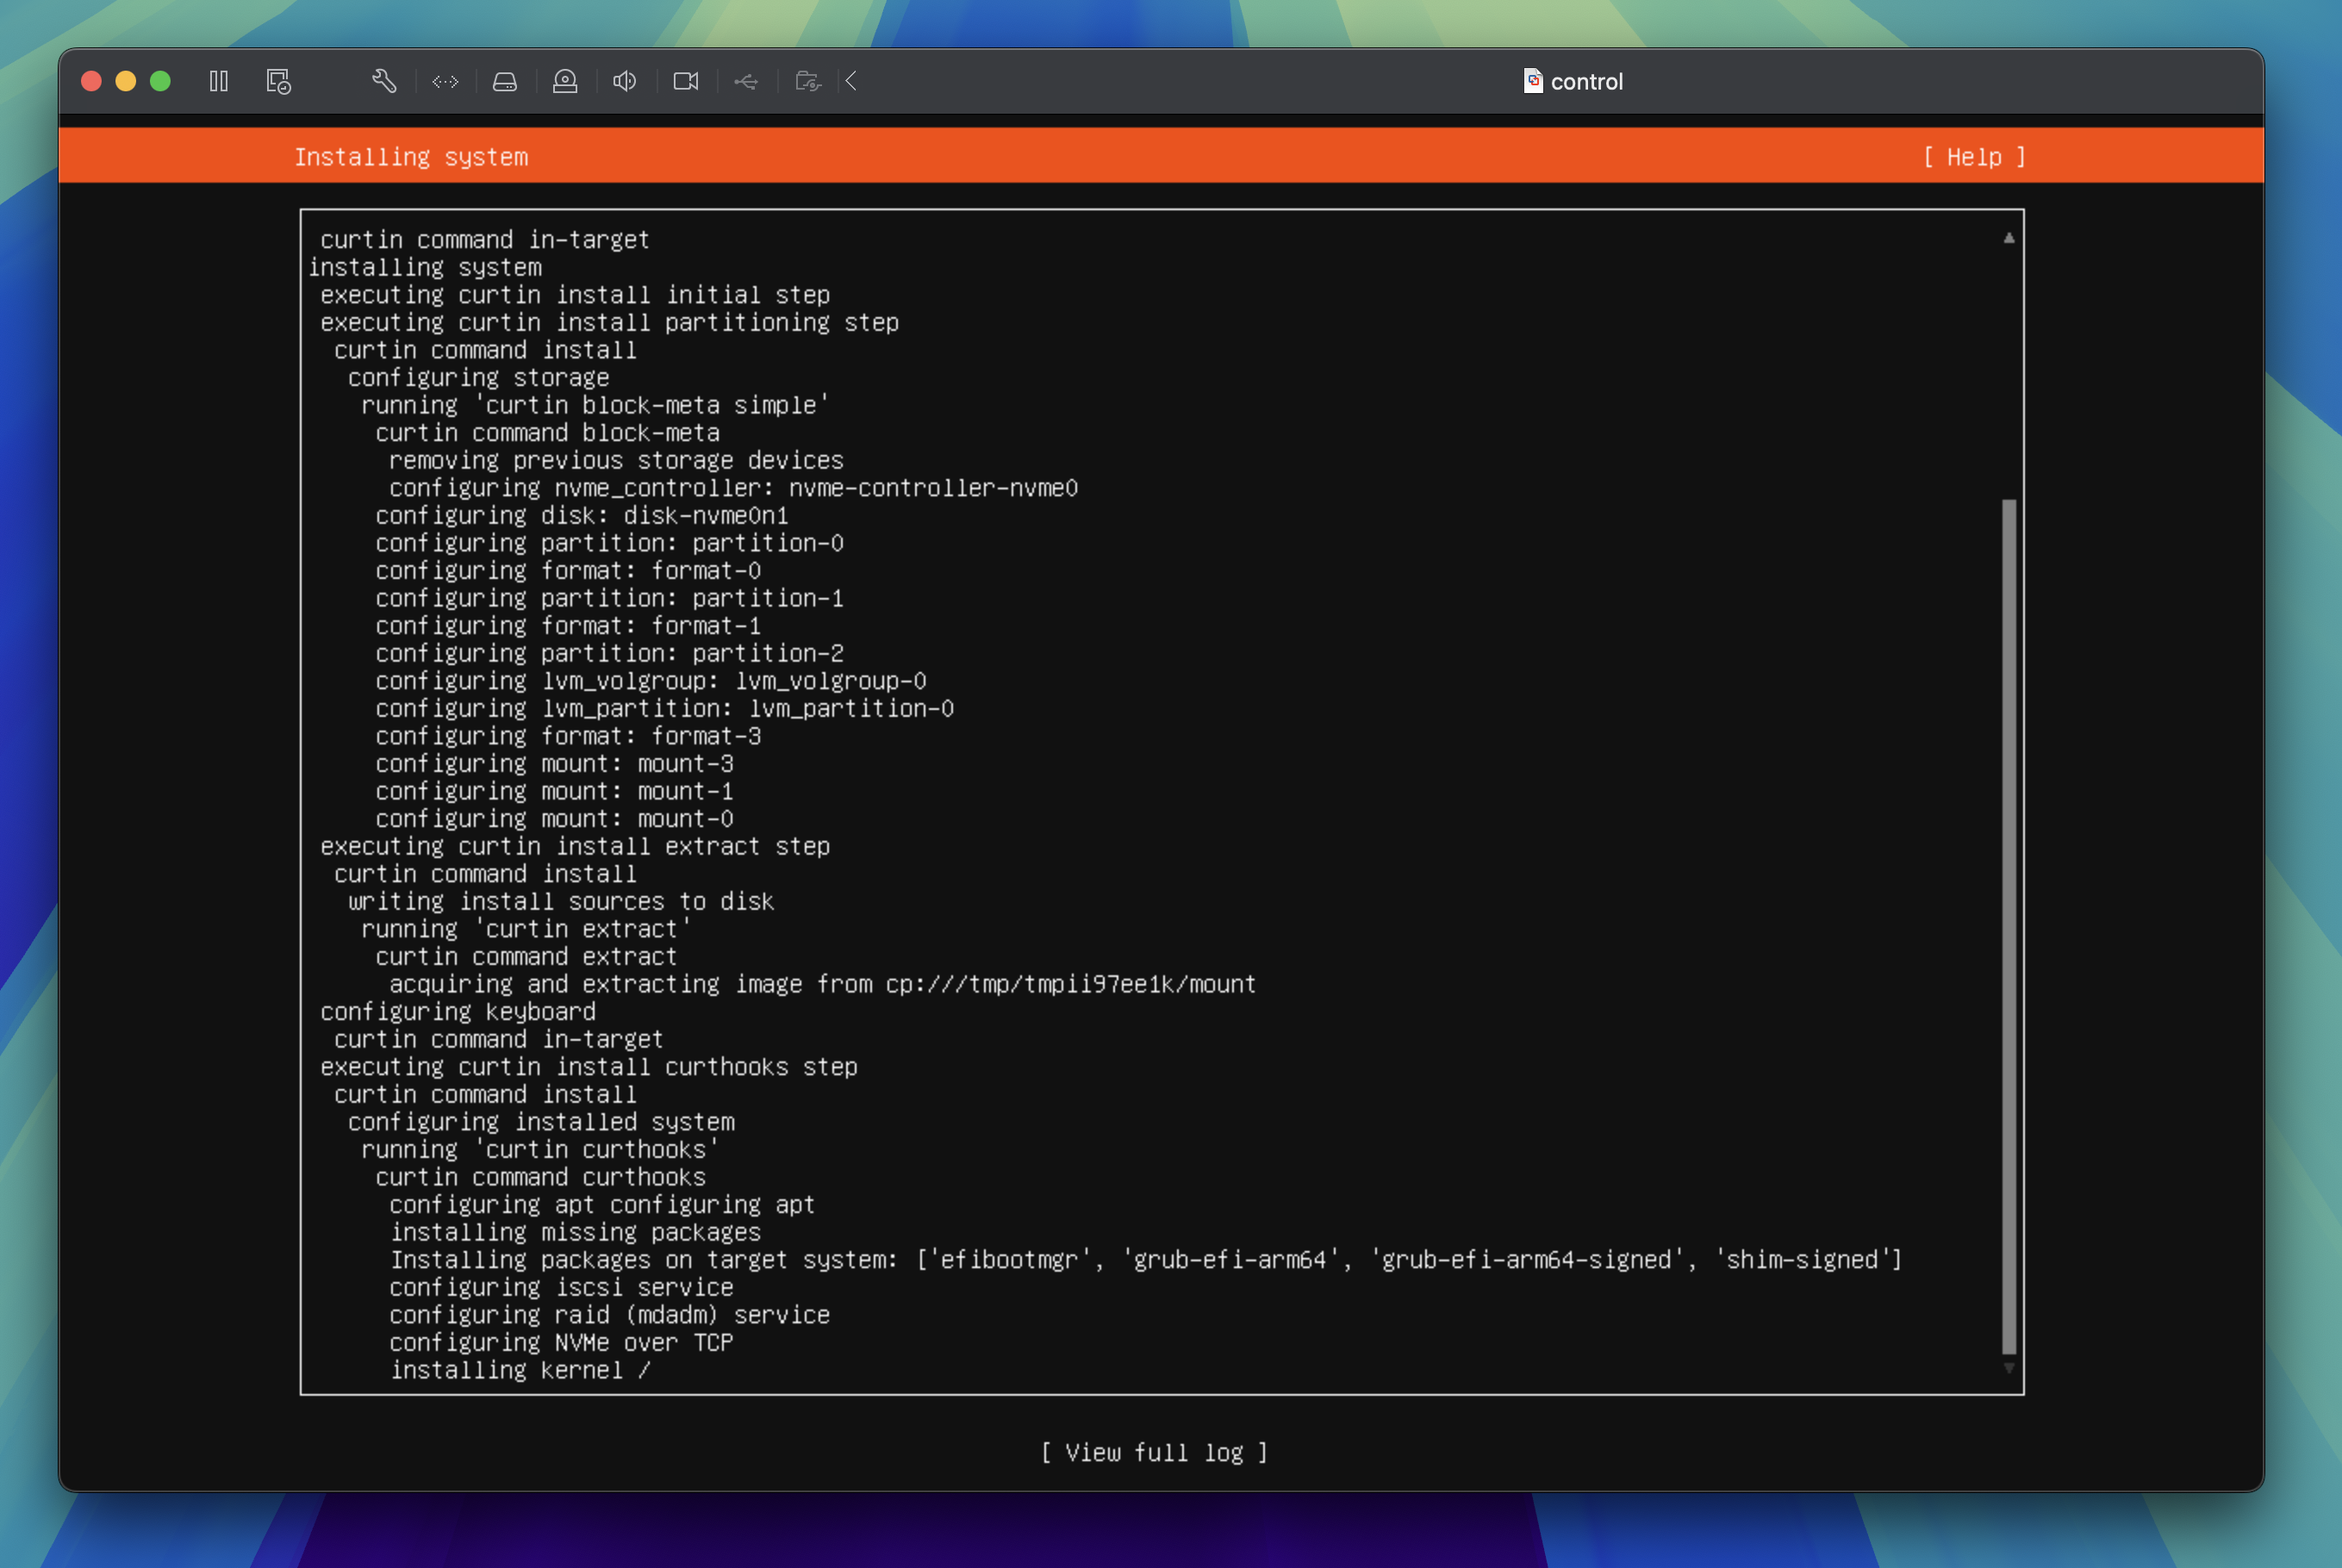
Task: Click the restore screen icon beside pause
Action: pos(278,81)
